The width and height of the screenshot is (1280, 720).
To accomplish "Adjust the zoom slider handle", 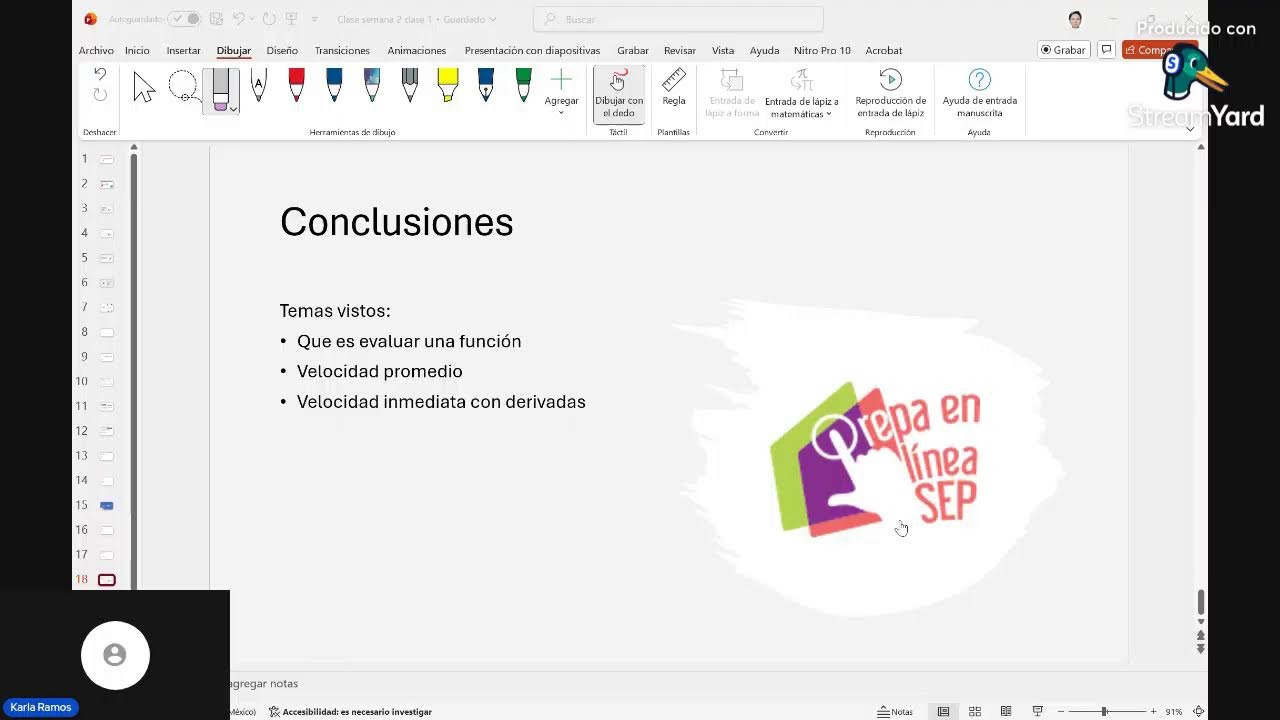I will tap(1104, 712).
